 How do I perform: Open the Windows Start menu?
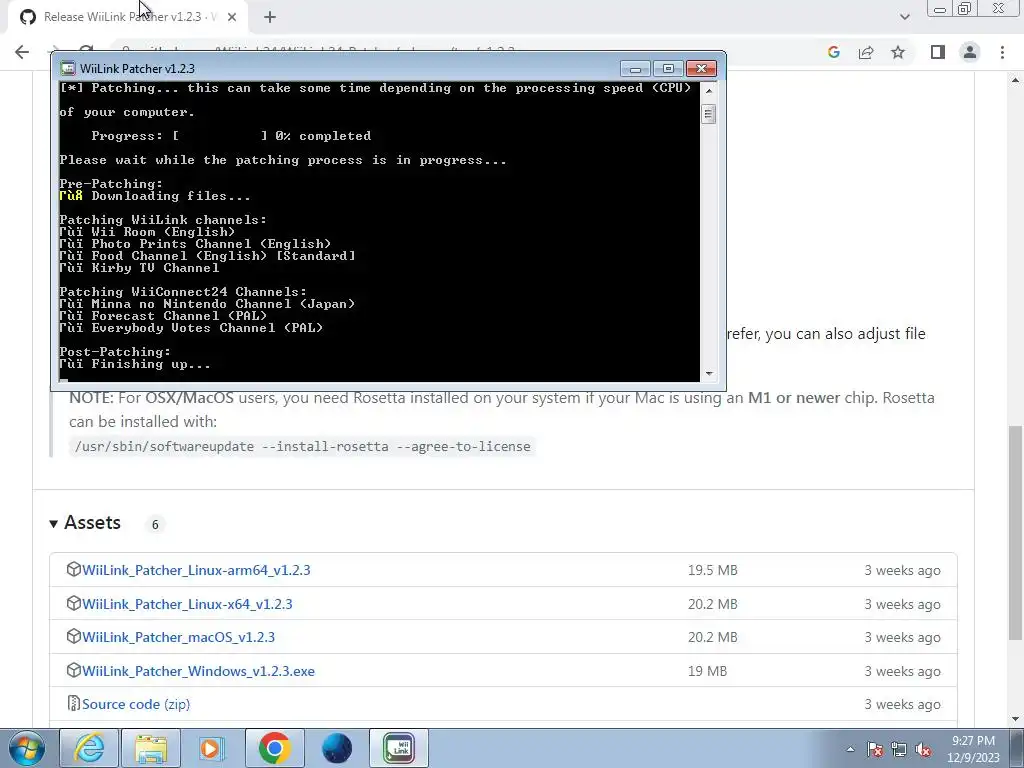(x=27, y=748)
